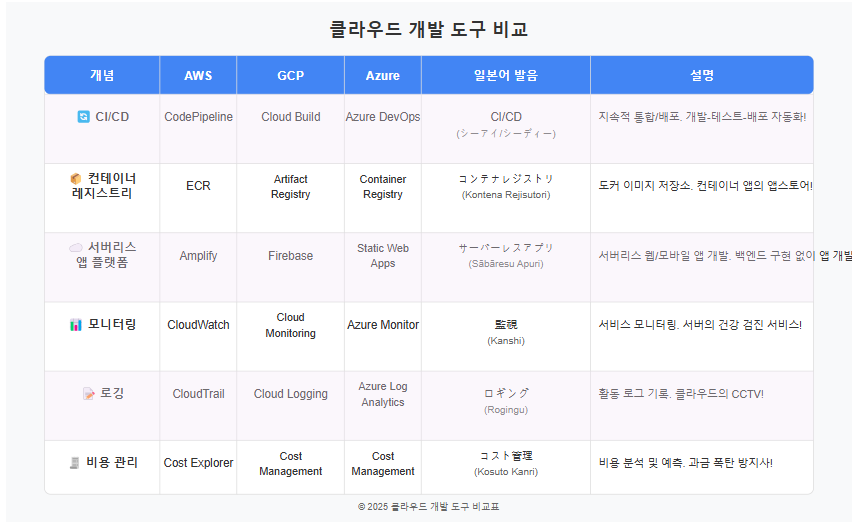This screenshot has width=862, height=522.
Task: Click the 비용 관리 concept label
Action: click(x=112, y=463)
